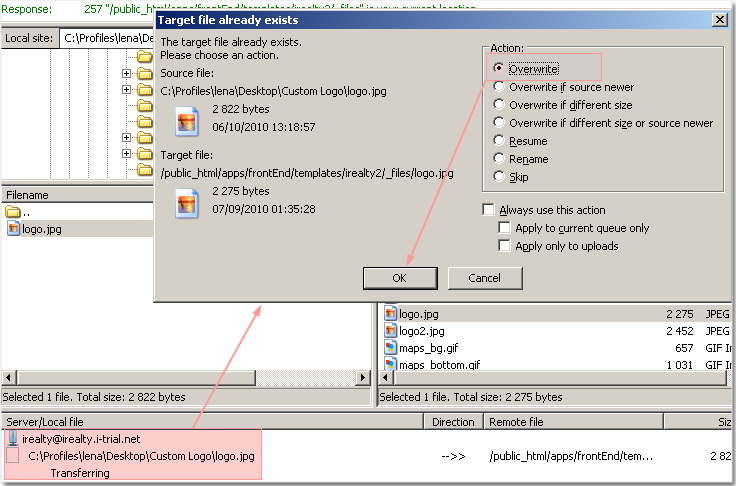Click target file image icon in dialog
Screen dimensions: 736x486
point(186,203)
